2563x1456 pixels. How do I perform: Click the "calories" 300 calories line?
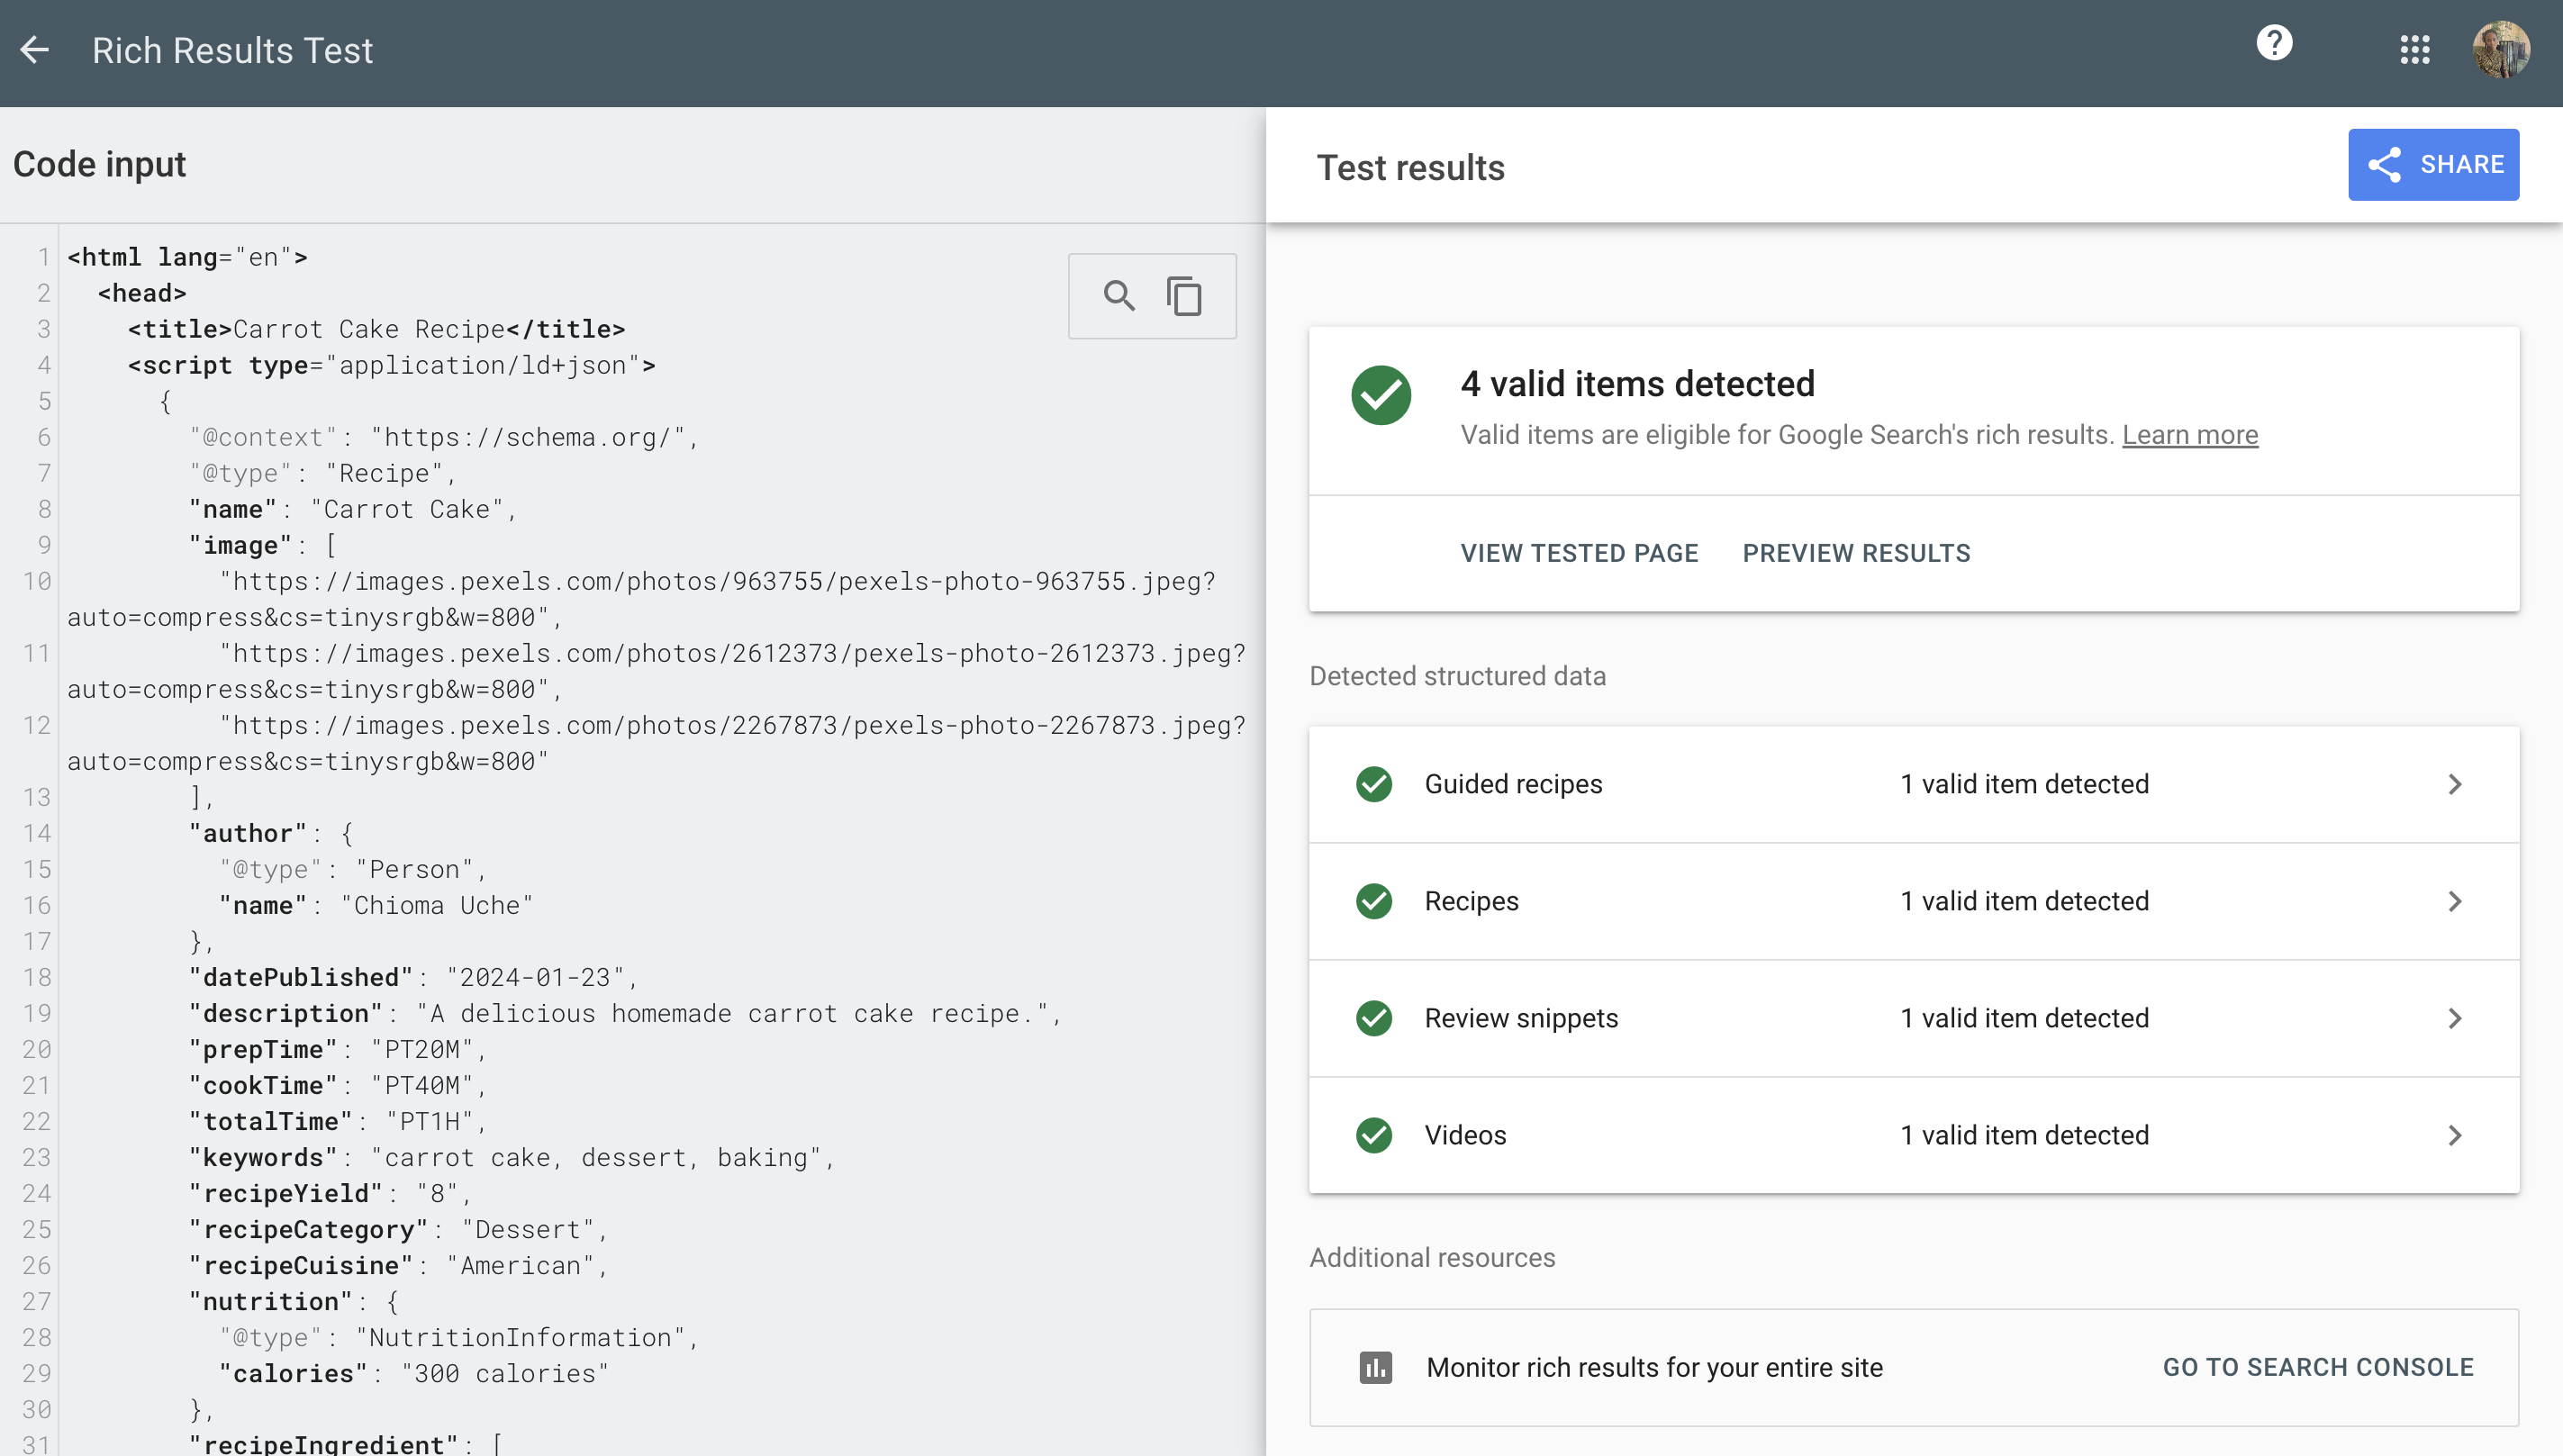[x=413, y=1373]
